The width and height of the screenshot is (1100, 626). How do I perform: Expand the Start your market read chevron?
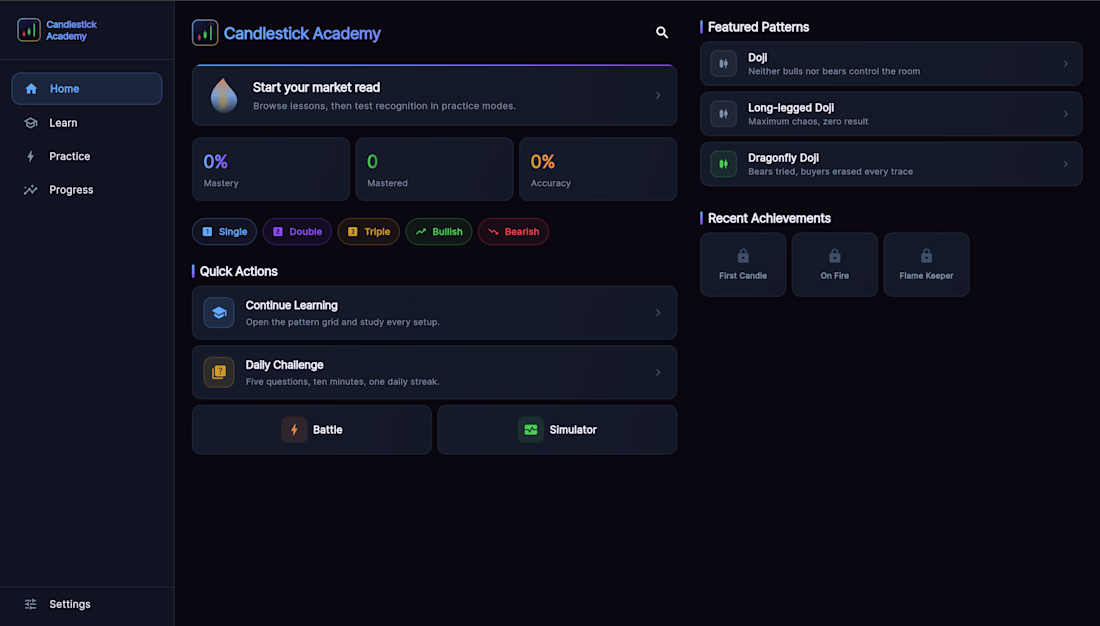click(658, 96)
